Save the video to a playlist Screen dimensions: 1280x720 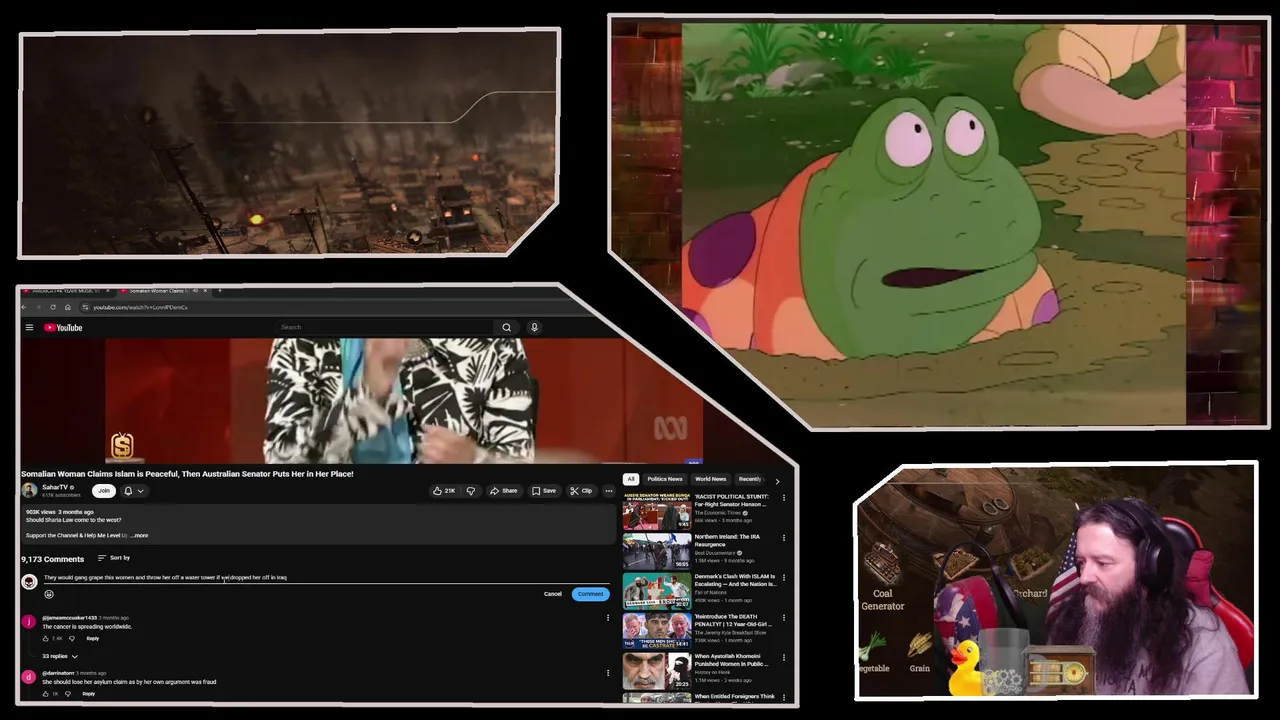544,491
